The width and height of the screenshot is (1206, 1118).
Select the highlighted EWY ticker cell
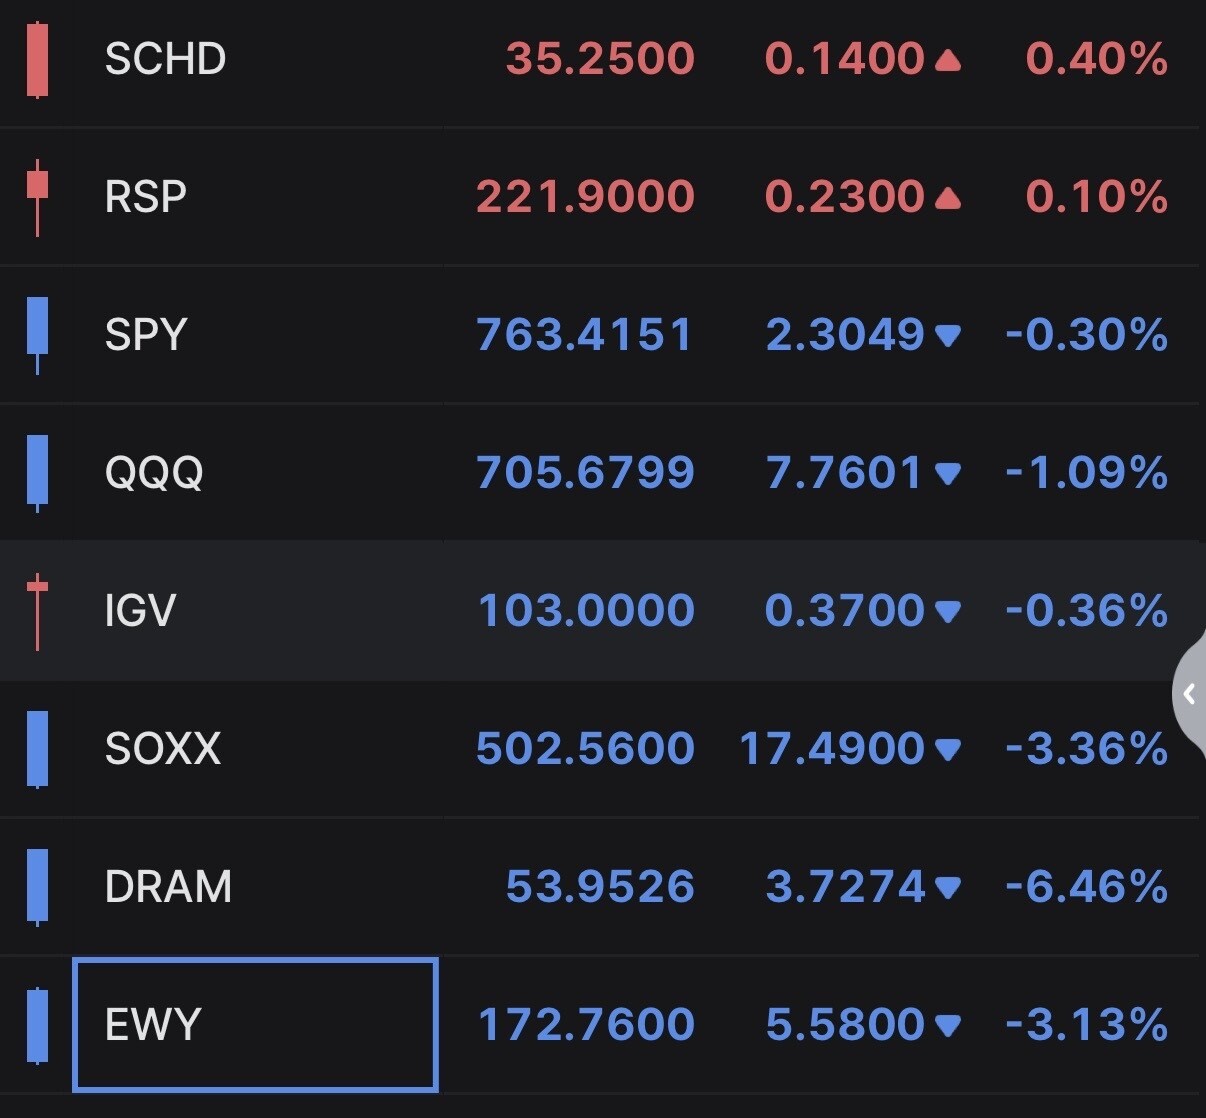(255, 1024)
